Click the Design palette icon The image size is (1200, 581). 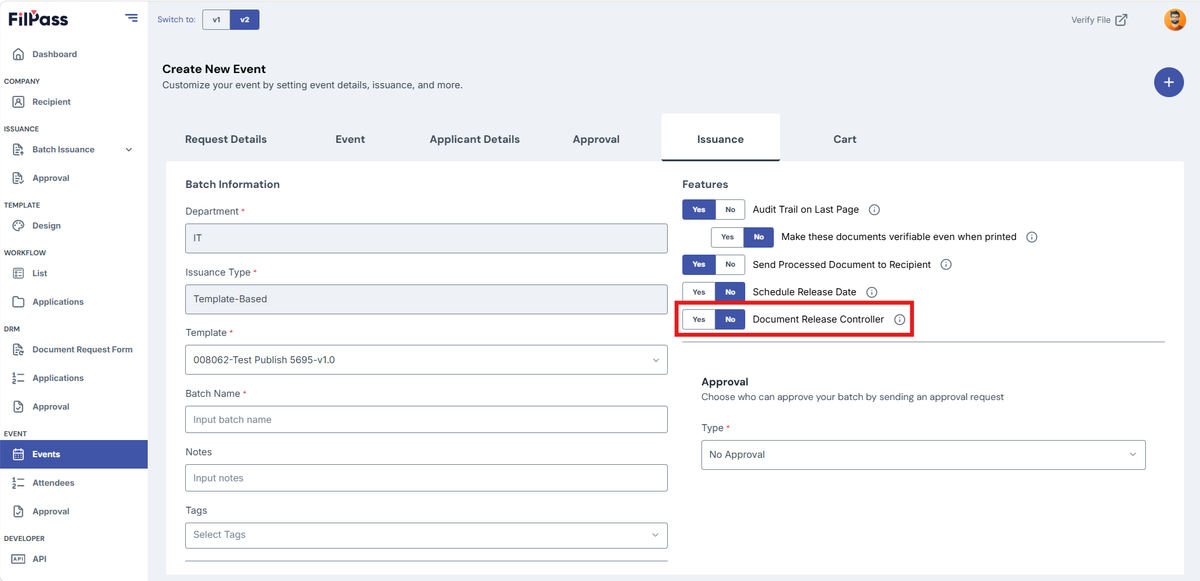point(18,226)
